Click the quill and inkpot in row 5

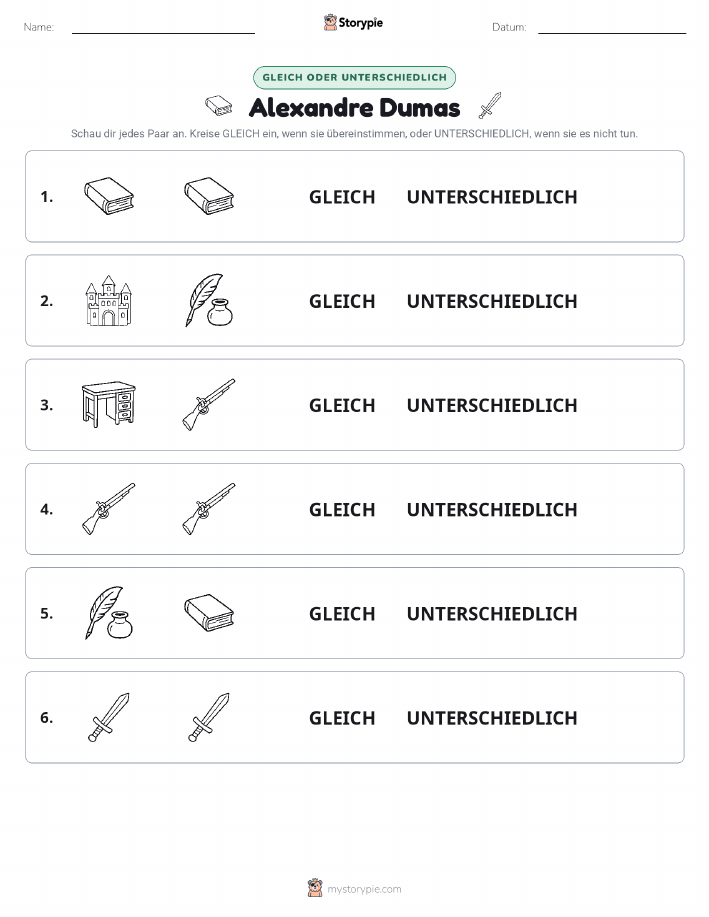pyautogui.click(x=109, y=613)
